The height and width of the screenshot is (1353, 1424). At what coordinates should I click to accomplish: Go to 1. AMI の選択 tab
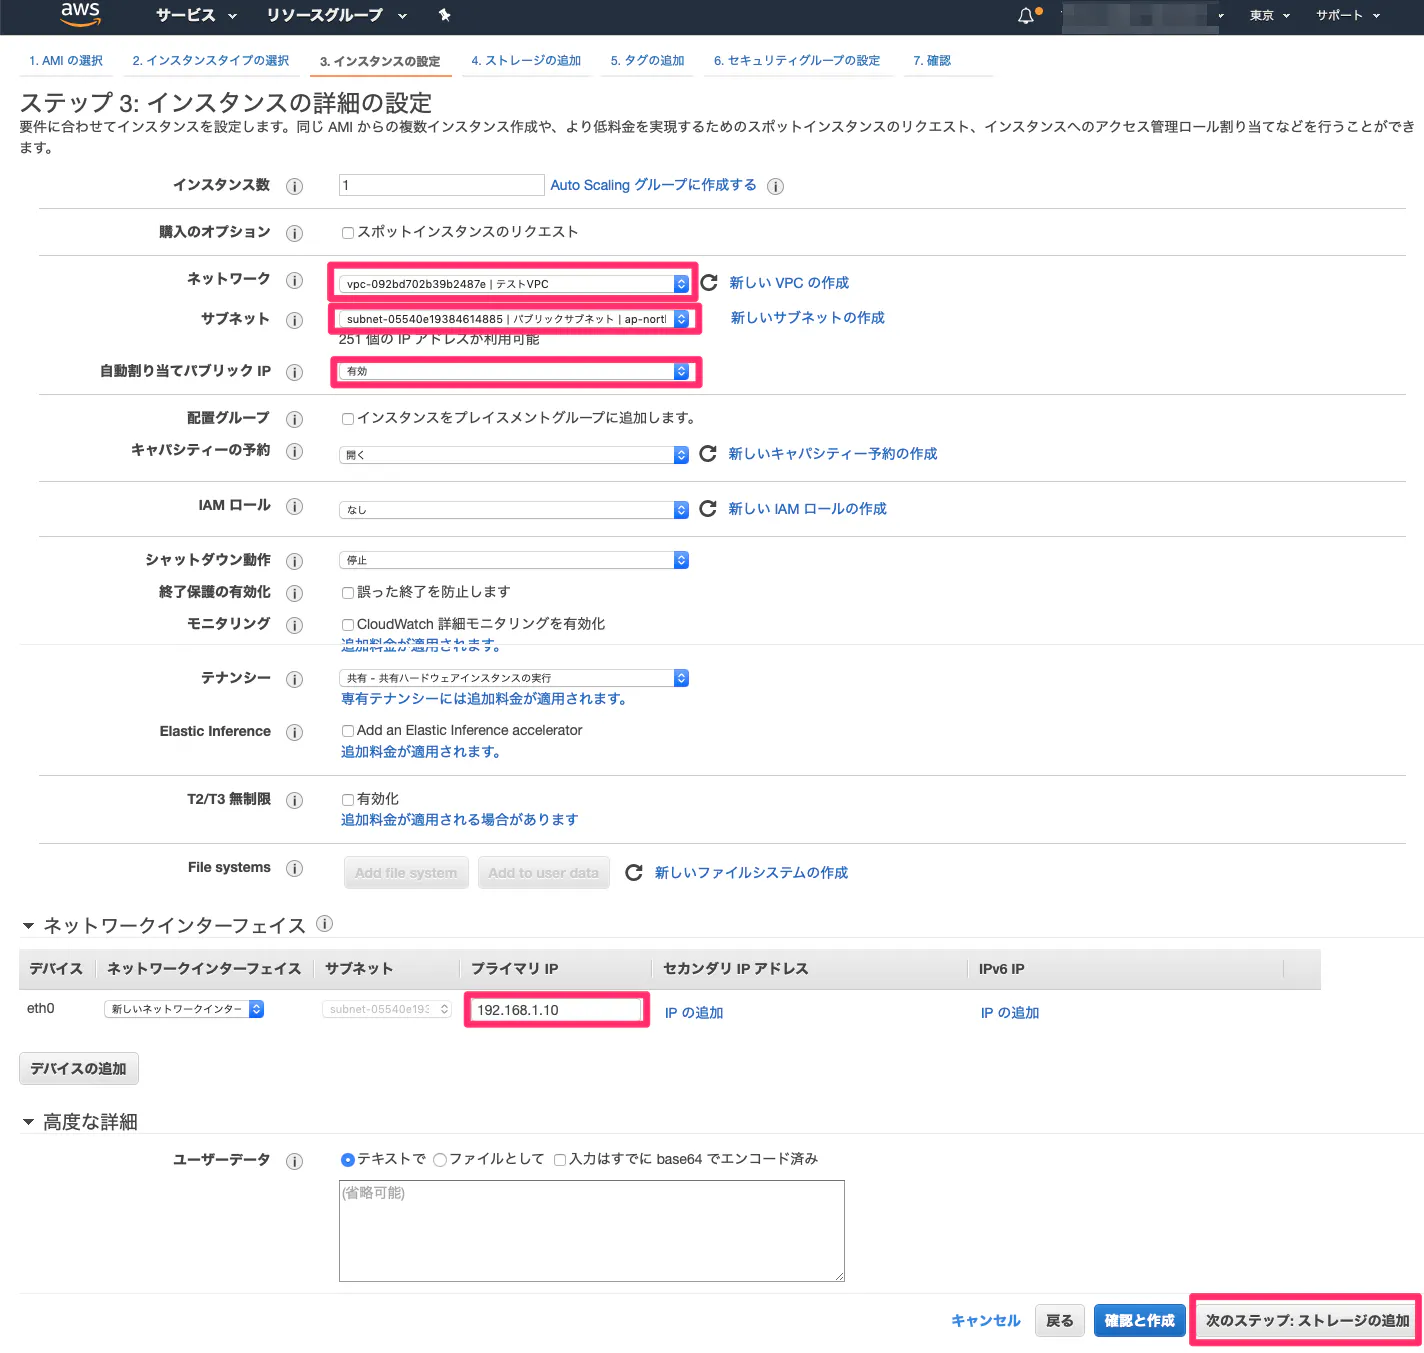(x=66, y=61)
